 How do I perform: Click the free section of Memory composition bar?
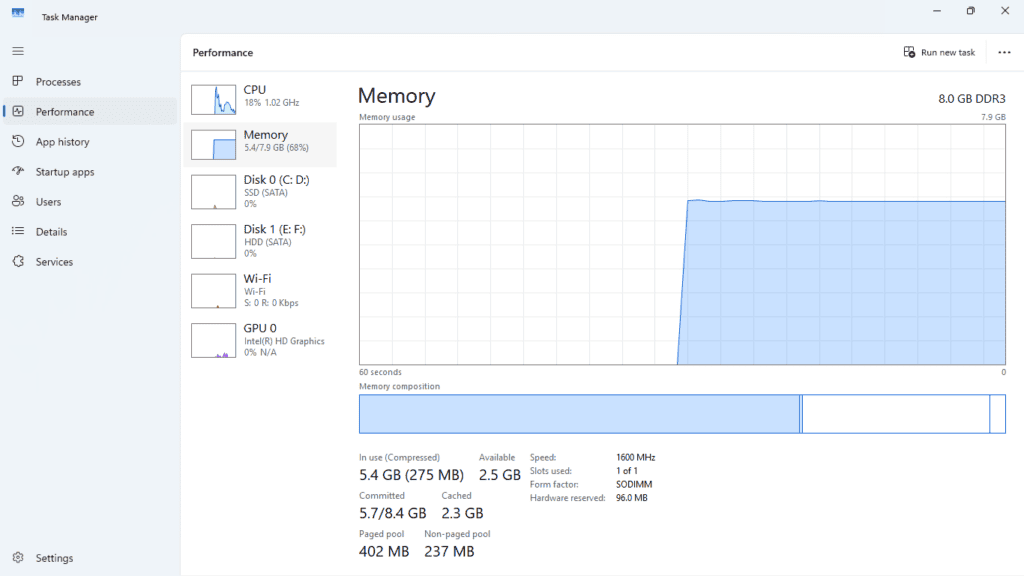pyautogui.click(x=998, y=413)
